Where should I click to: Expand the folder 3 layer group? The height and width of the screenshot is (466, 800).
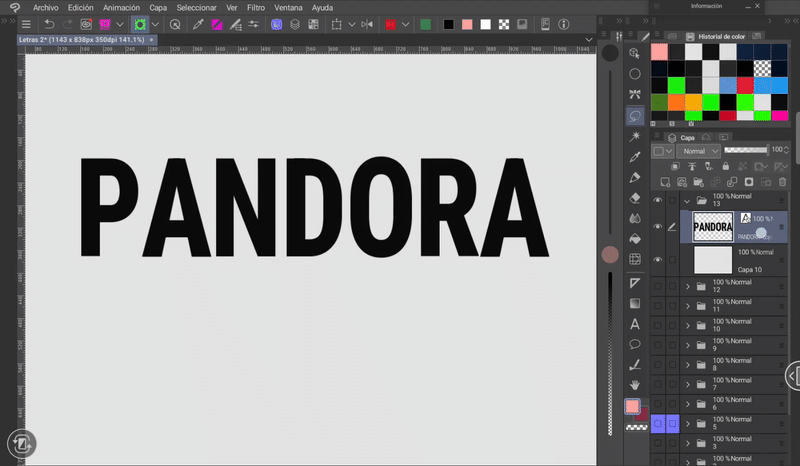(687, 444)
